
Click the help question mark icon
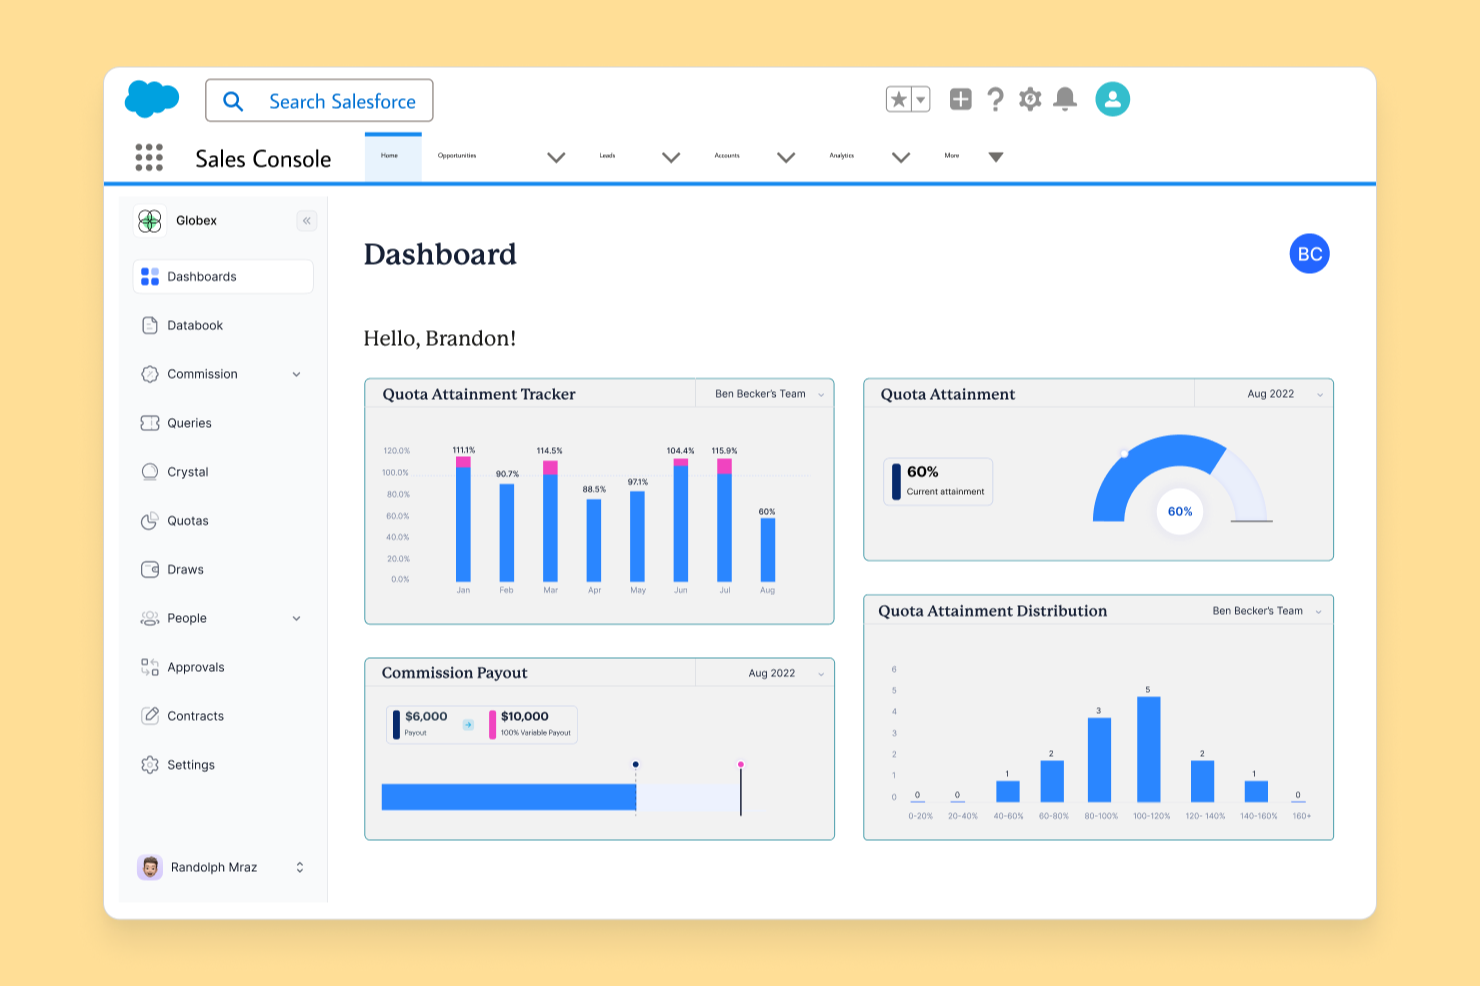(995, 99)
